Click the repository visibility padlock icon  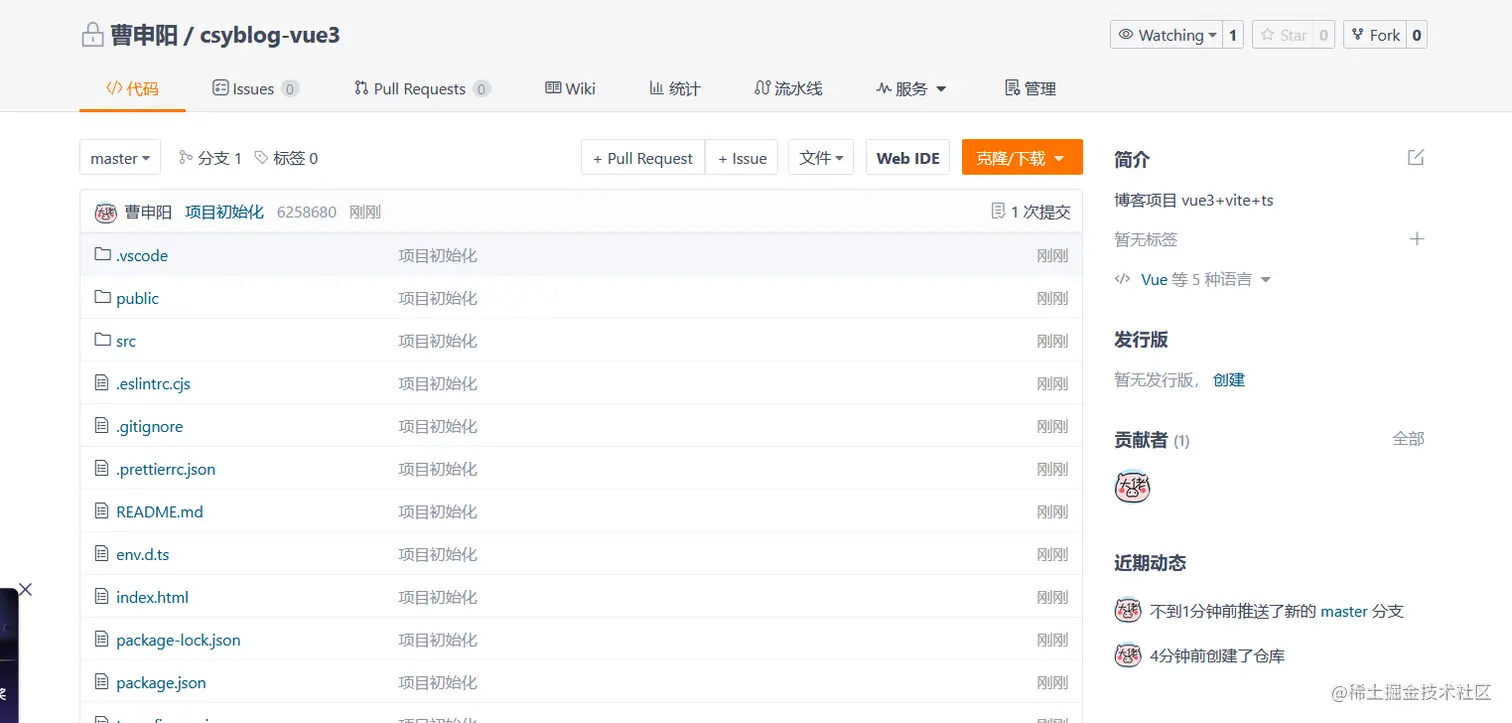(x=92, y=33)
